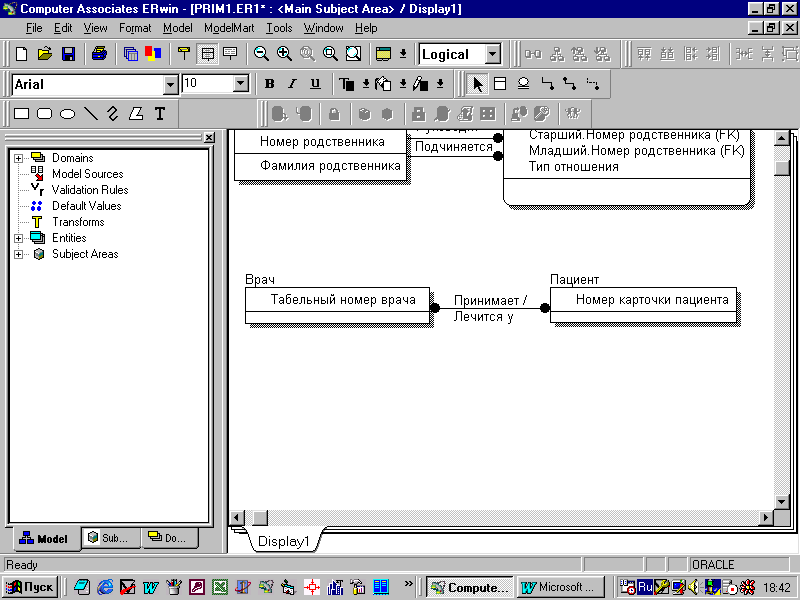Choose the Entity tool
The height and width of the screenshot is (600, 800).
click(500, 84)
